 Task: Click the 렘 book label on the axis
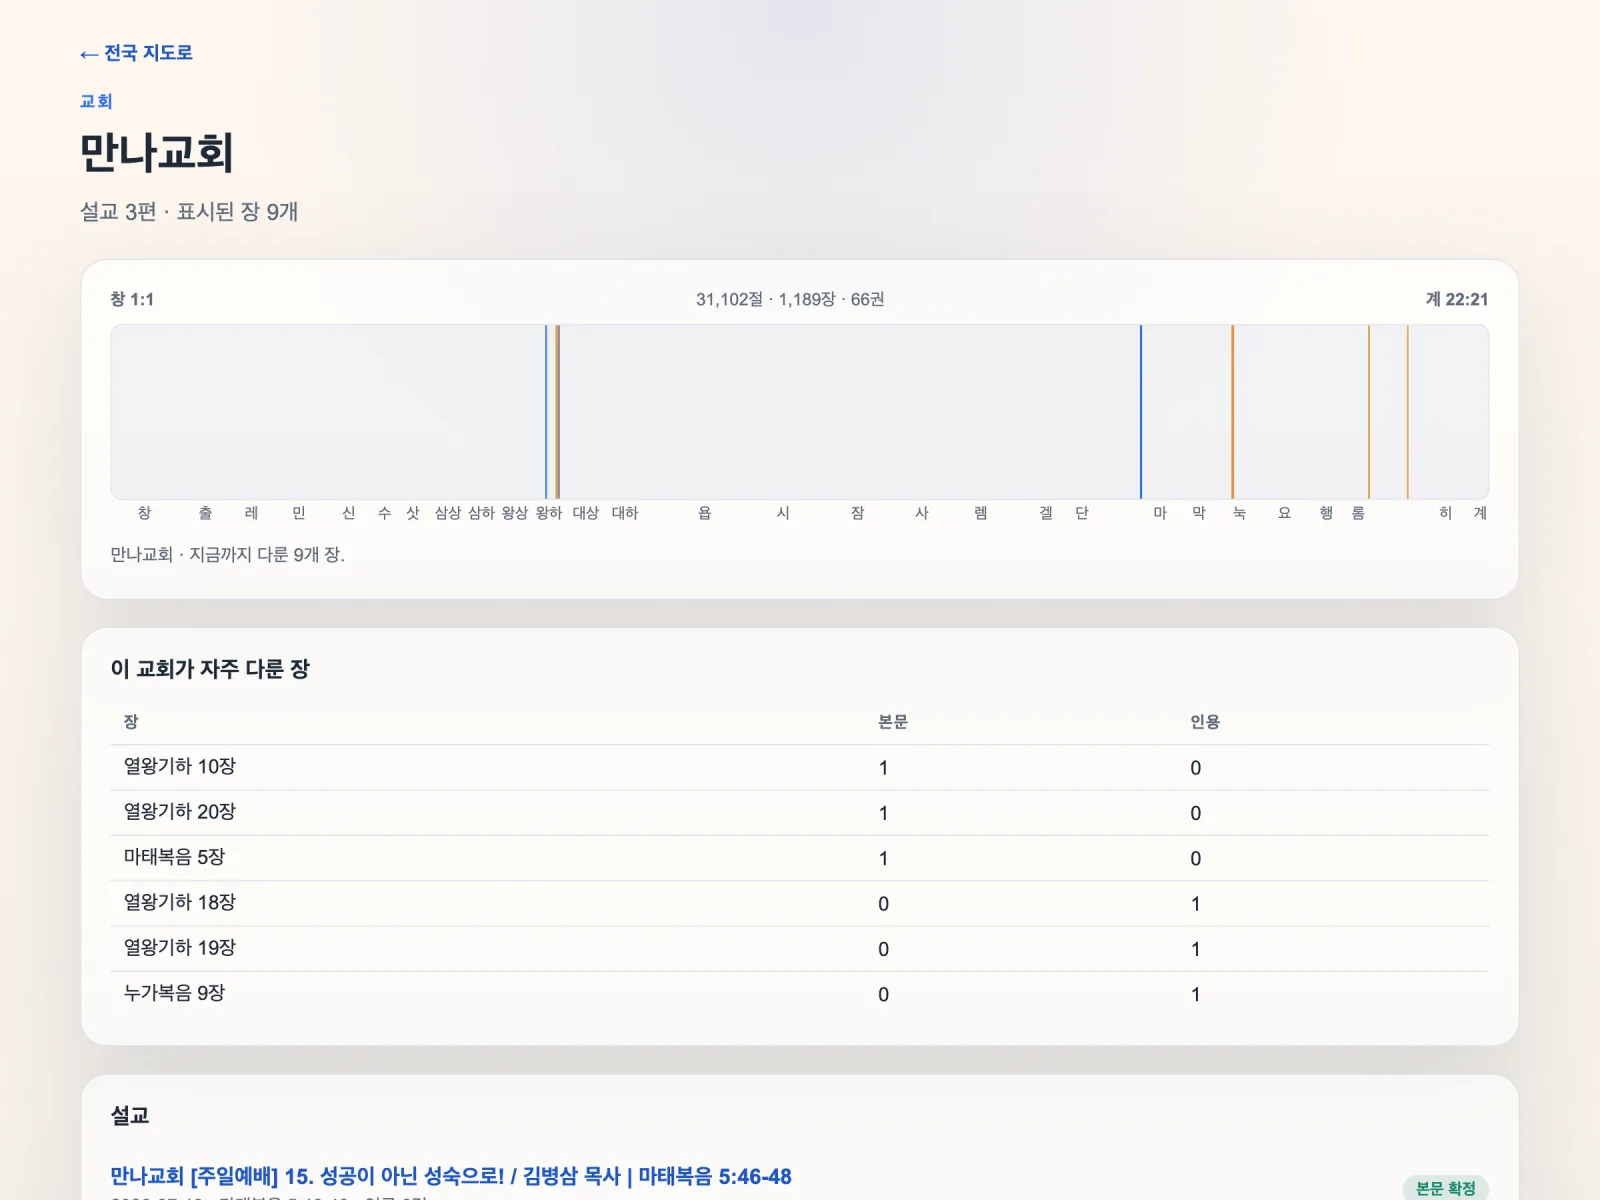pyautogui.click(x=981, y=513)
